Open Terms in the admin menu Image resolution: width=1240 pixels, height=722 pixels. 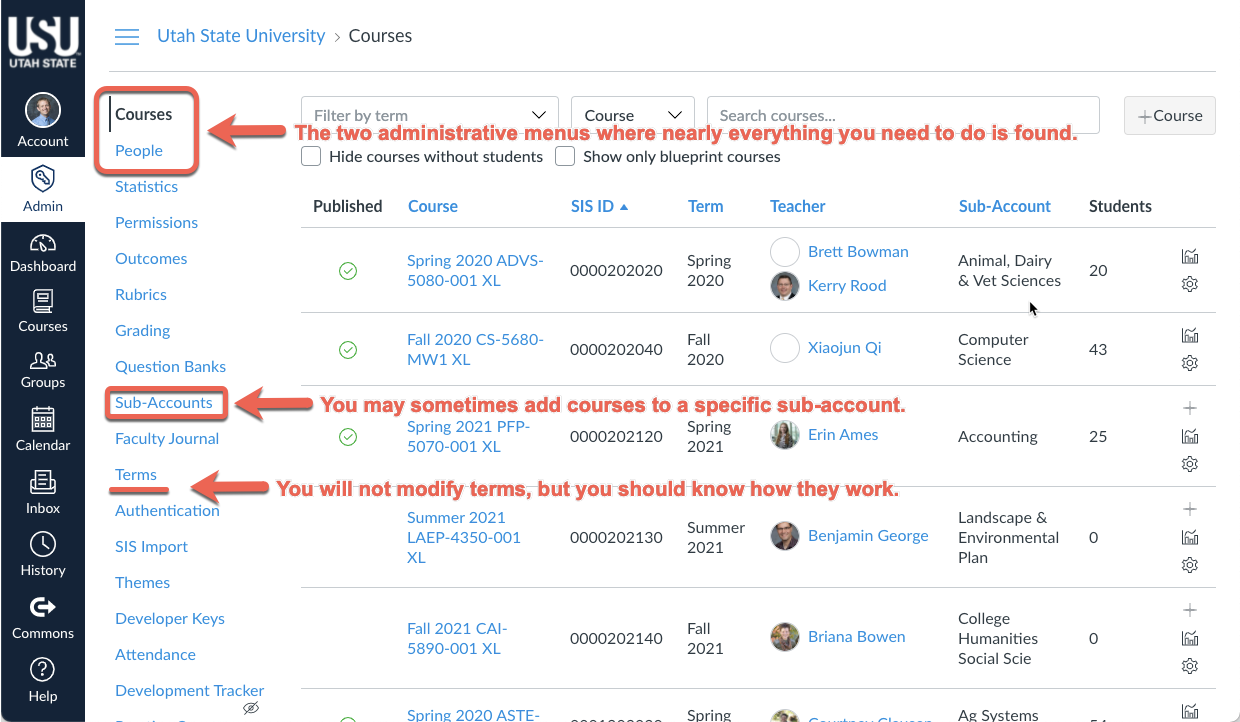[x=136, y=474]
